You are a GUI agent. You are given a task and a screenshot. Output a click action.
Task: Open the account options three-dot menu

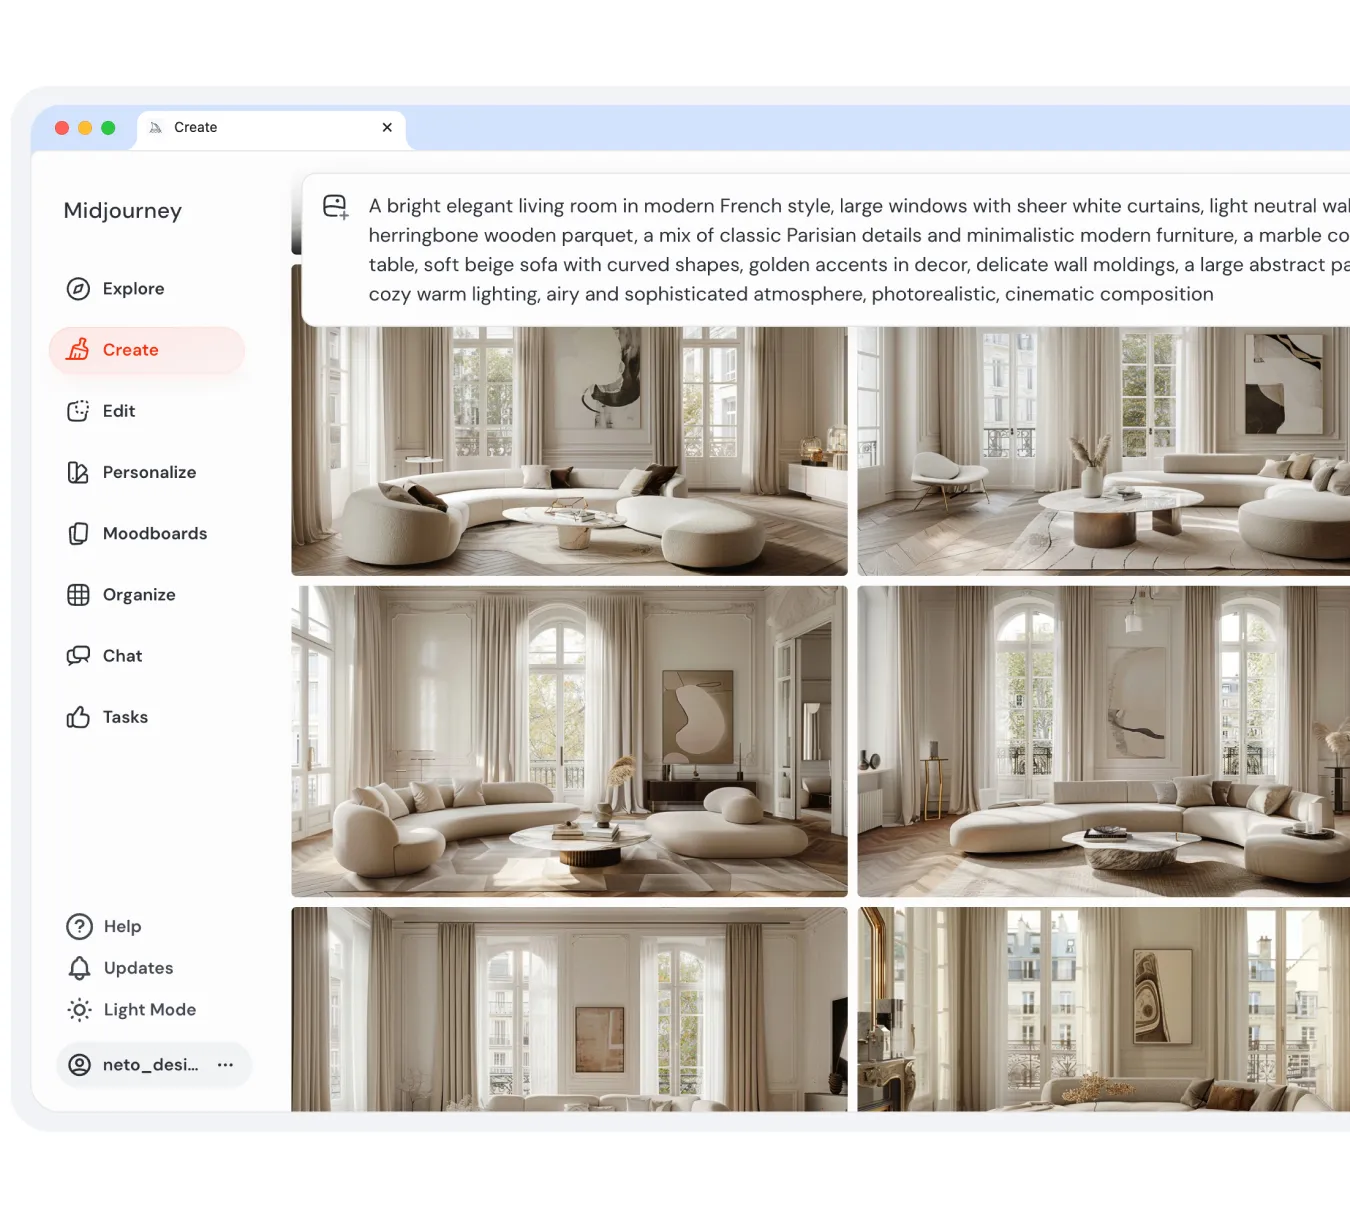(x=226, y=1065)
